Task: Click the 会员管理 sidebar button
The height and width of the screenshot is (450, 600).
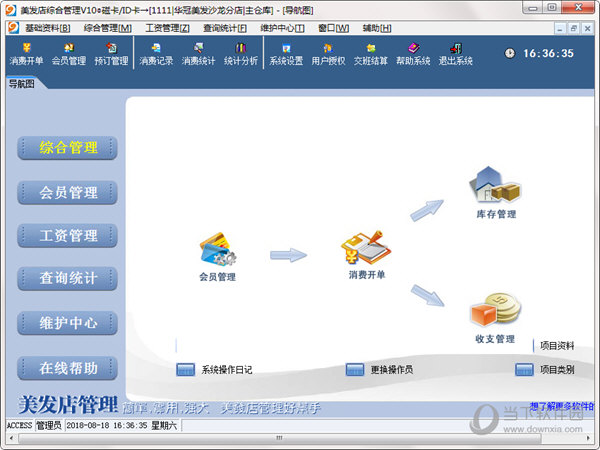Action: [67, 192]
